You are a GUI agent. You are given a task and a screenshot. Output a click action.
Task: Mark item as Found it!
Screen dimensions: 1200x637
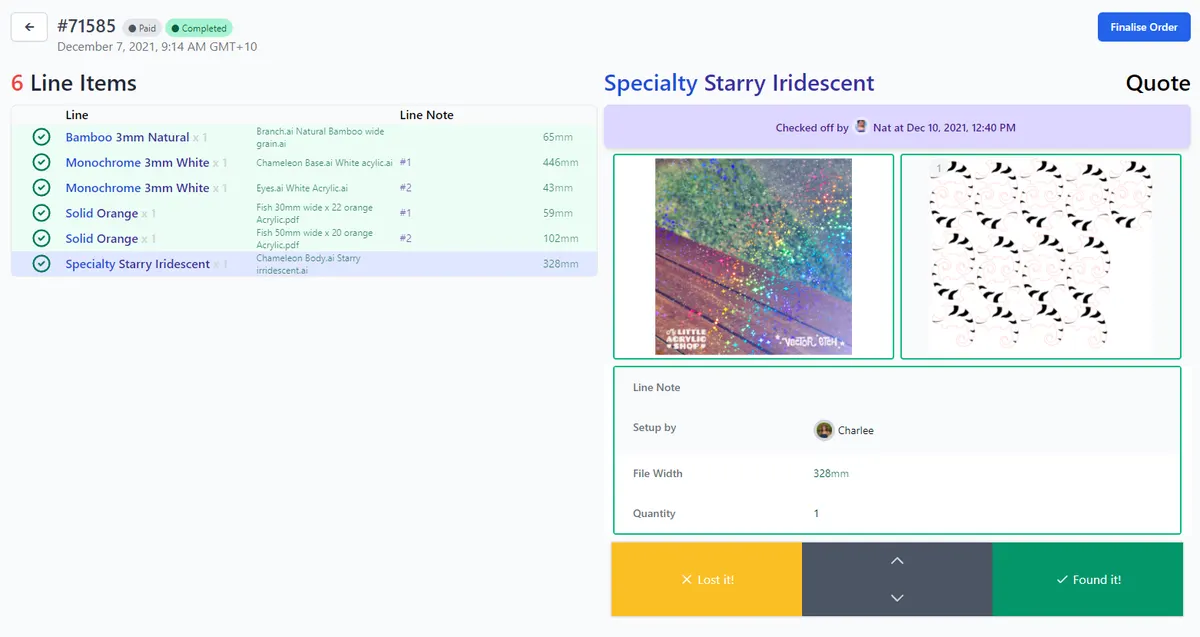1088,580
